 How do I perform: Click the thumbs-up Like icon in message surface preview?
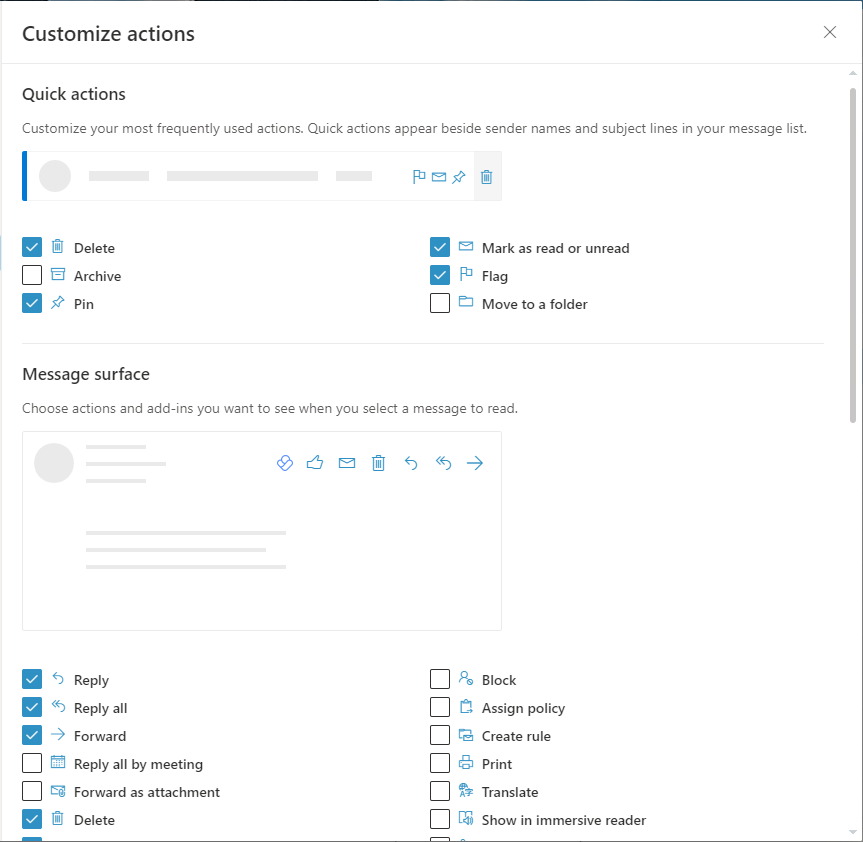click(x=315, y=462)
